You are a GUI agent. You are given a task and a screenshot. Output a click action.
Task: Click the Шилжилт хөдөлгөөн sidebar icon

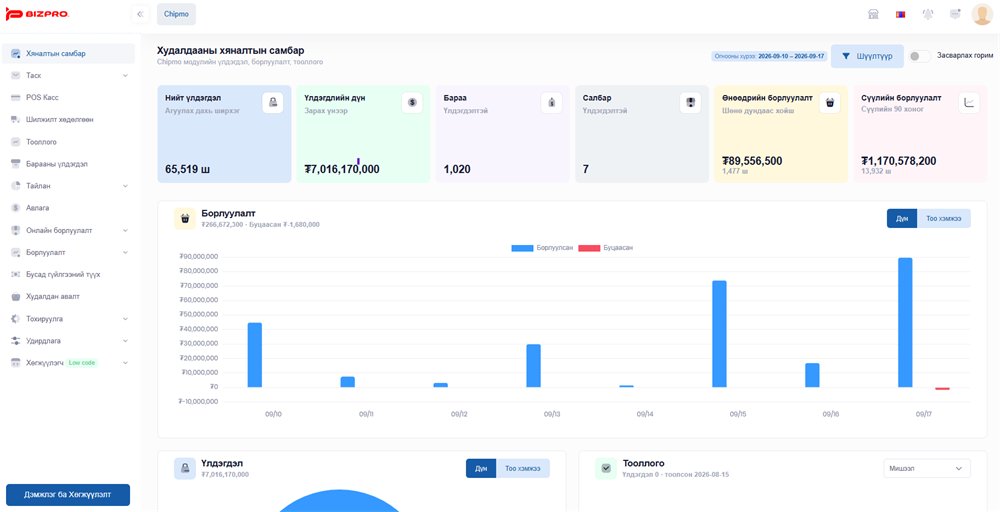[x=15, y=119]
